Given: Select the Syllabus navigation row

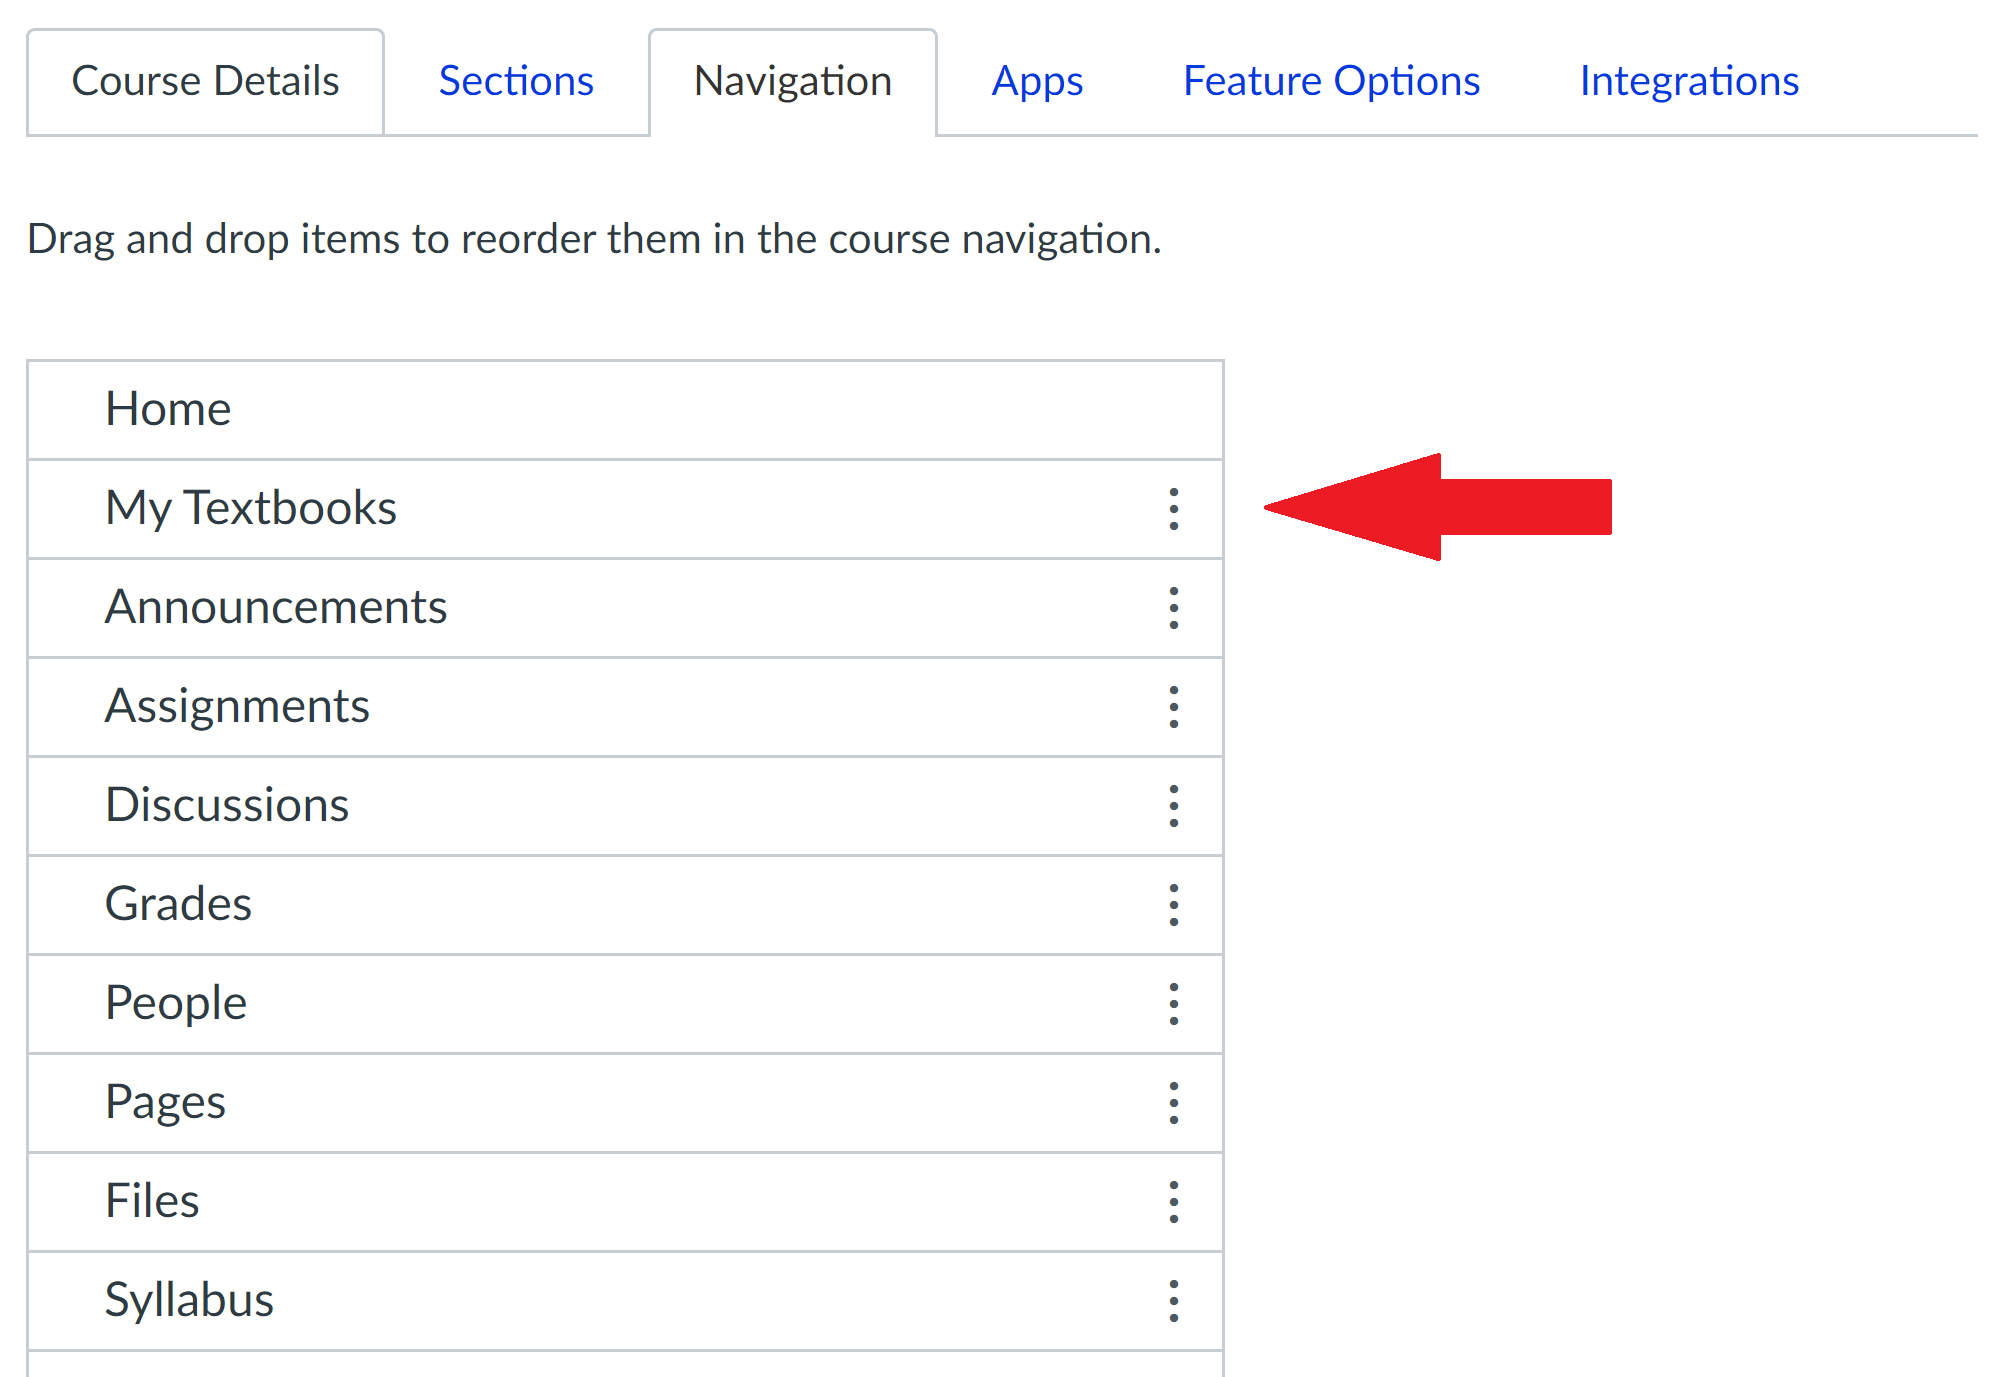Looking at the screenshot, I should click(x=626, y=1301).
